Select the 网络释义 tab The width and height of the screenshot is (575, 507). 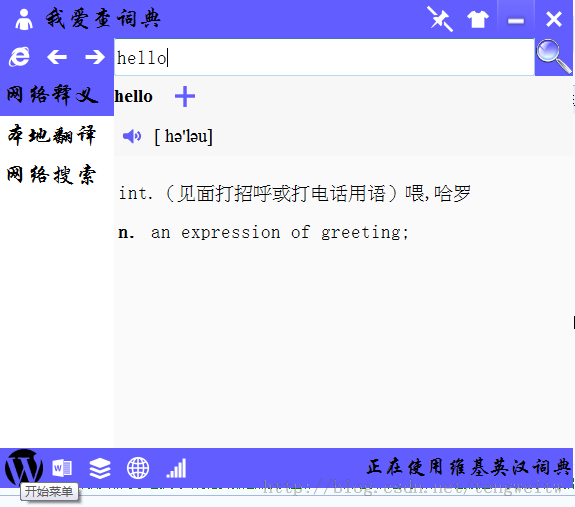pyautogui.click(x=52, y=95)
